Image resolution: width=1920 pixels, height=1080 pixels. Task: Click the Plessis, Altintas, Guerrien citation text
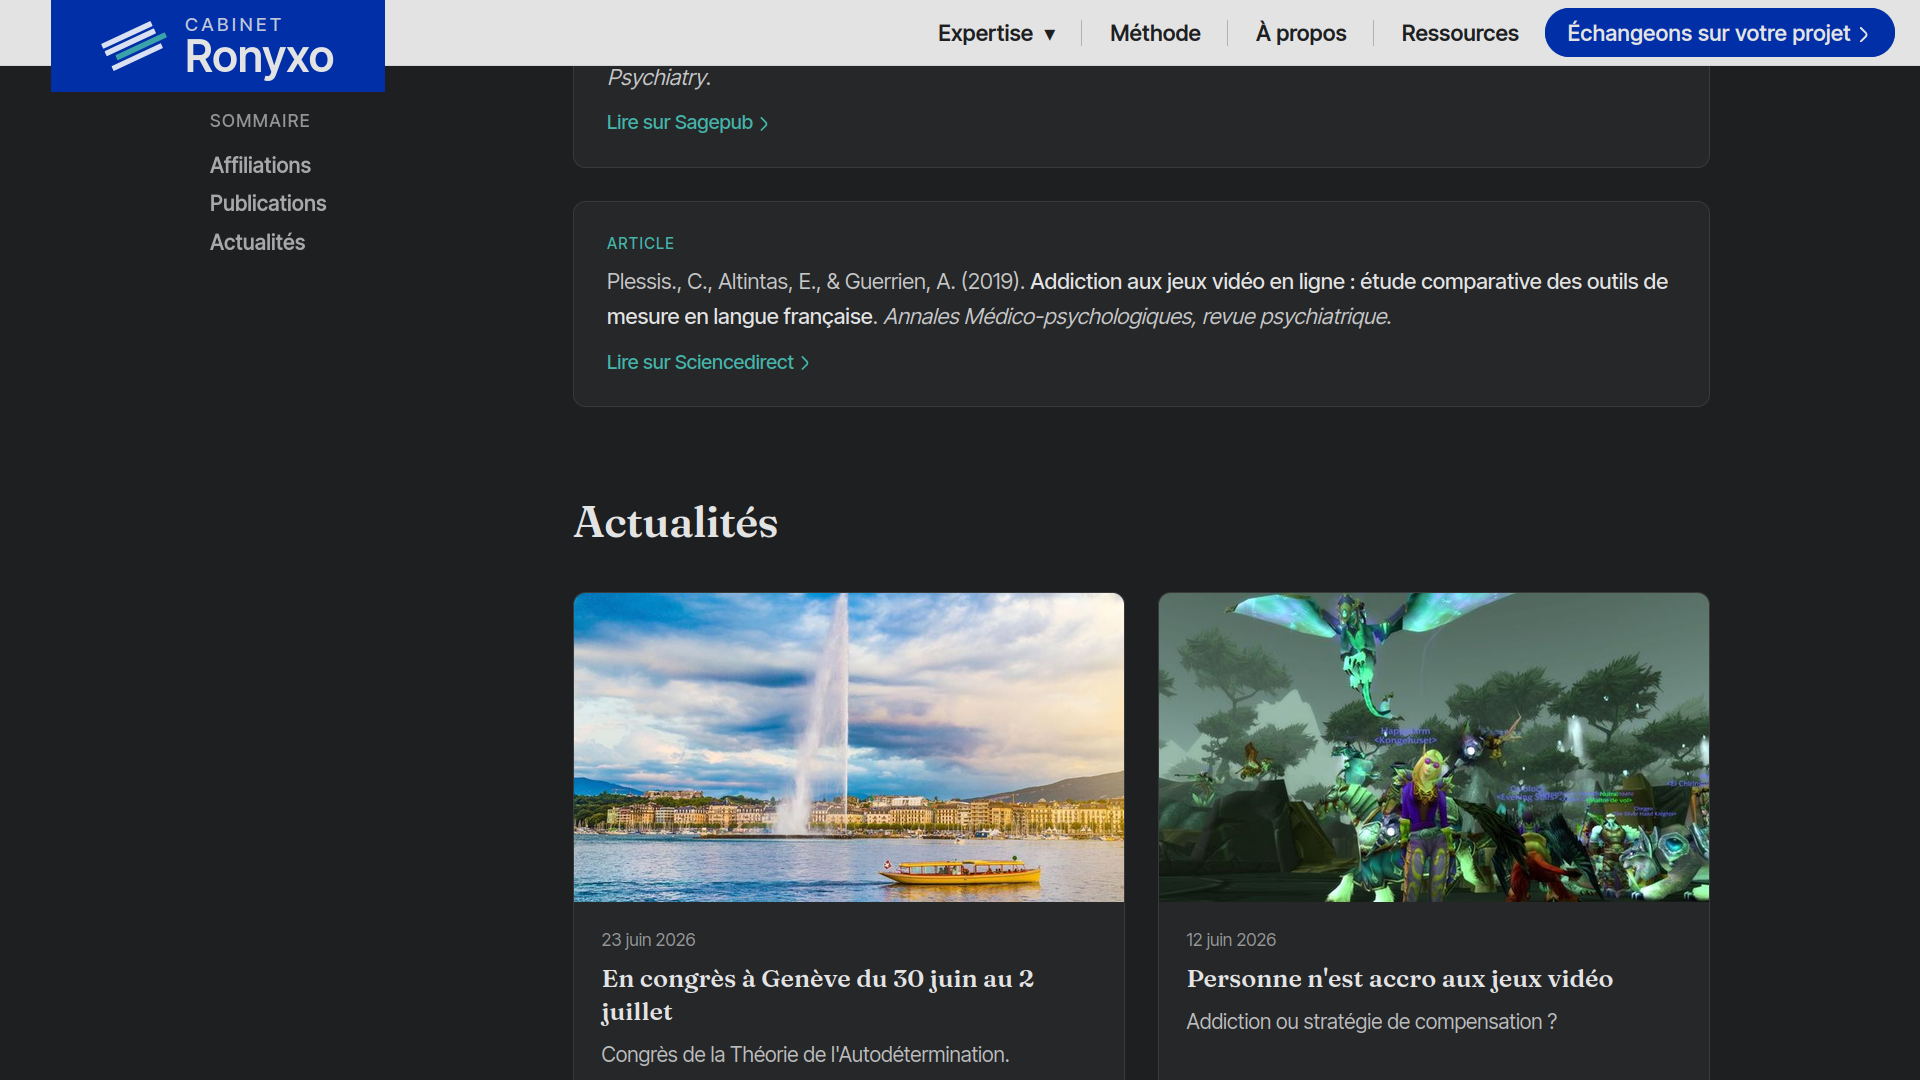point(1137,299)
